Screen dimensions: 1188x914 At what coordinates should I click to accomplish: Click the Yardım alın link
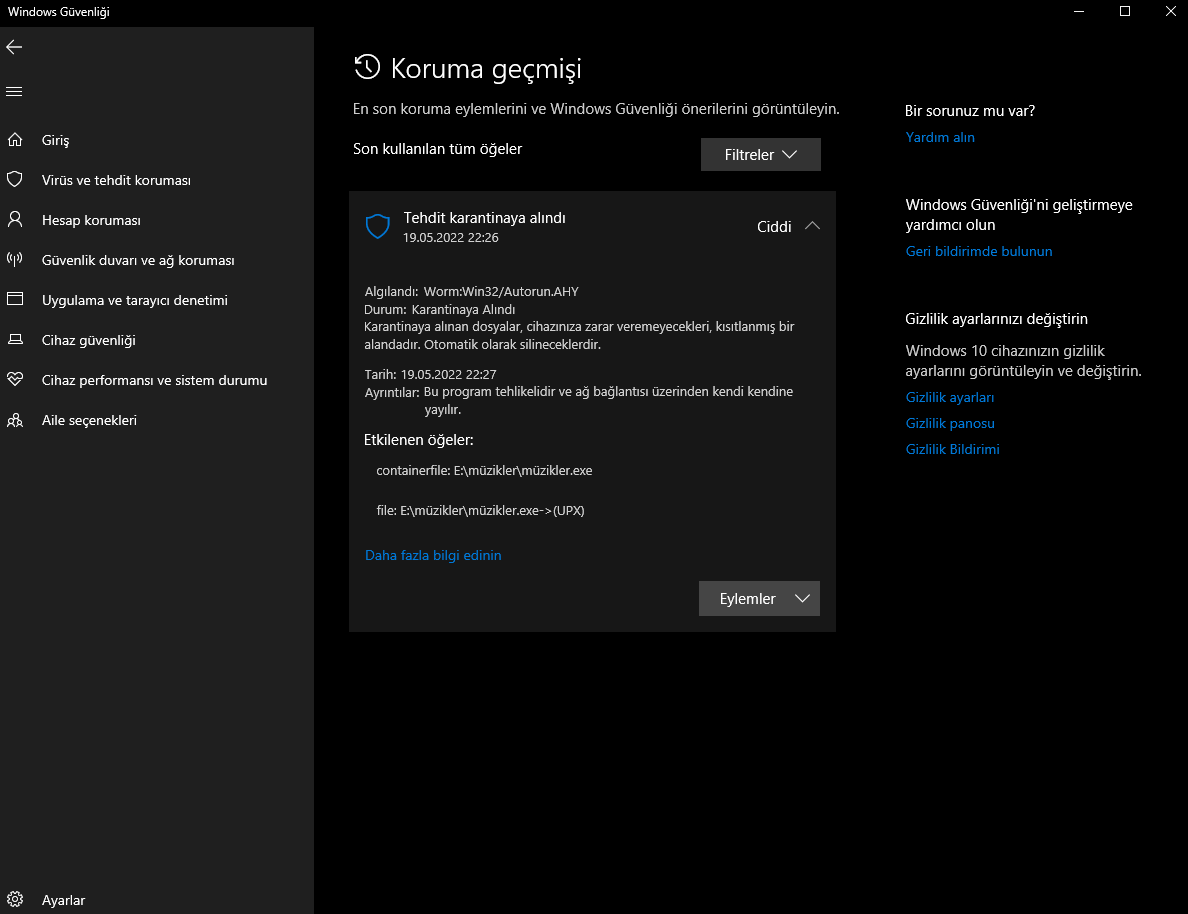coord(940,137)
